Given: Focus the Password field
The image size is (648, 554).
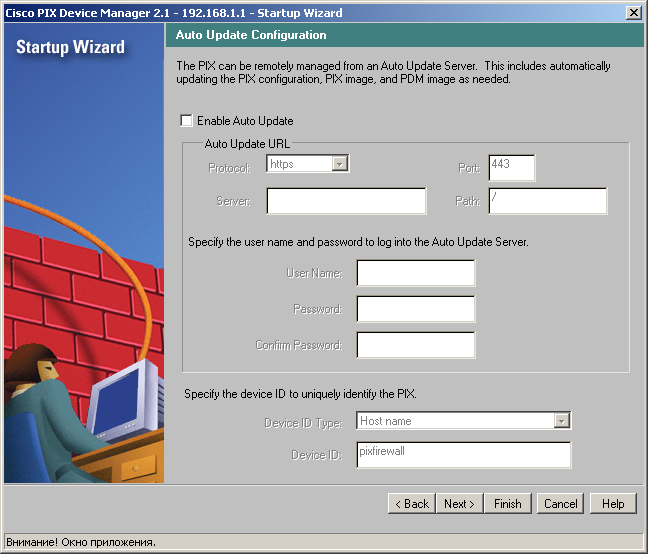Looking at the screenshot, I should (x=416, y=309).
